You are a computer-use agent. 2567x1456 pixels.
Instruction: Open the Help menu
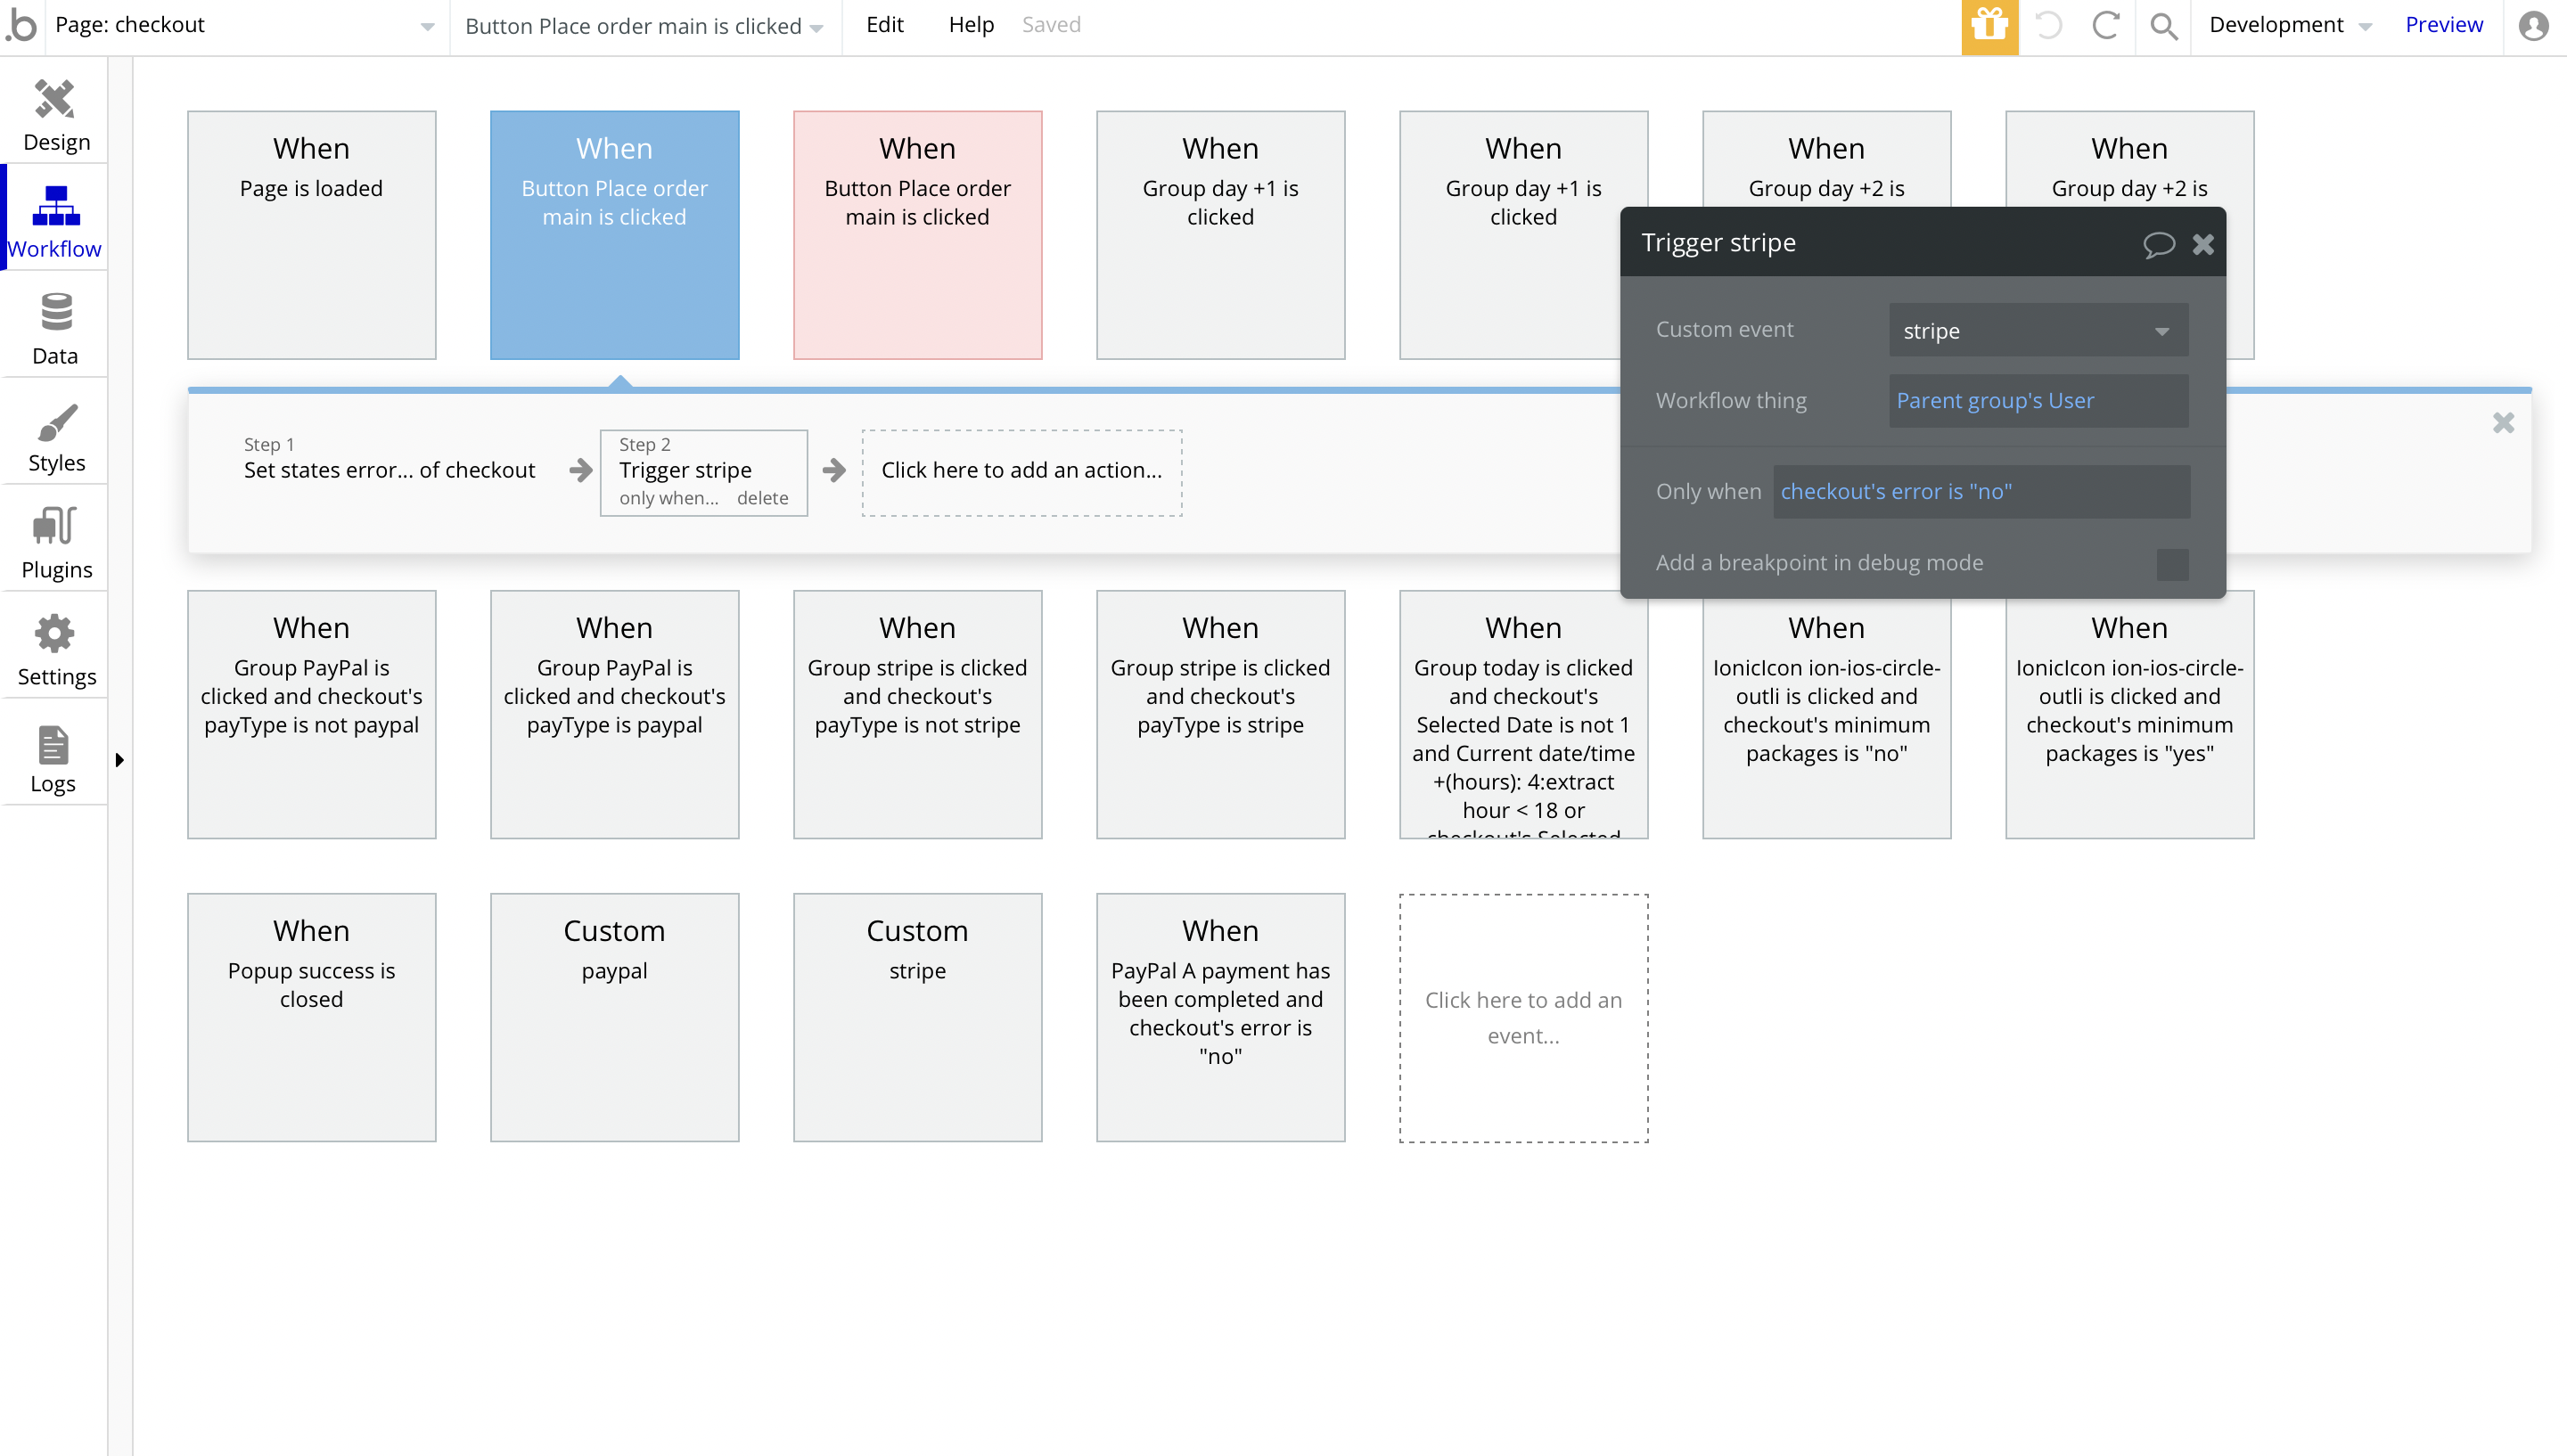coord(970,25)
